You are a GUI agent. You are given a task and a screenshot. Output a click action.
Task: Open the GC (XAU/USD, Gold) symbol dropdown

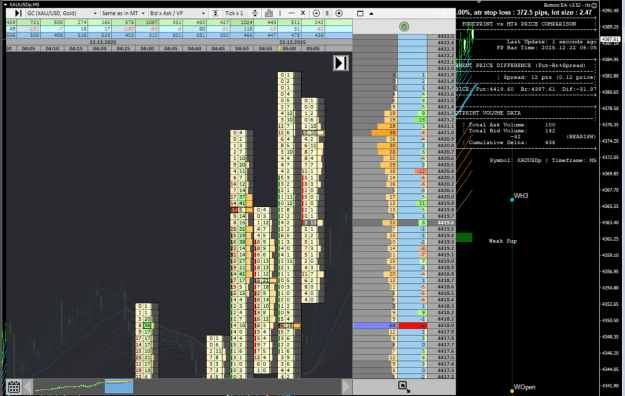[62, 13]
